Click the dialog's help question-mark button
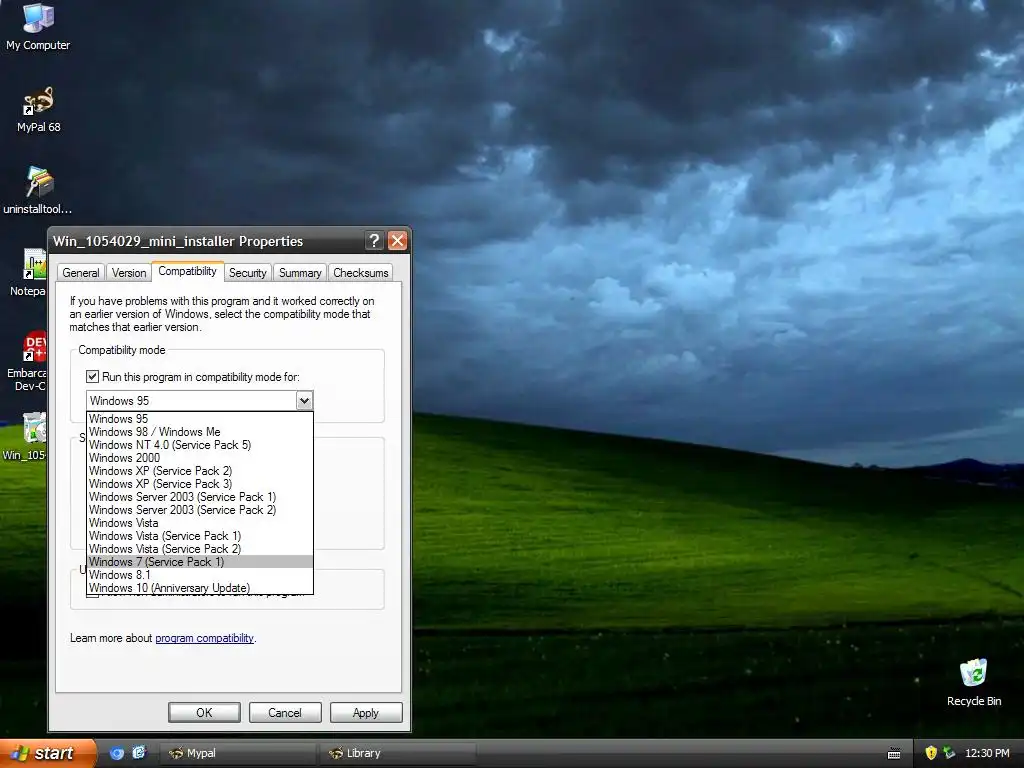 click(x=374, y=241)
